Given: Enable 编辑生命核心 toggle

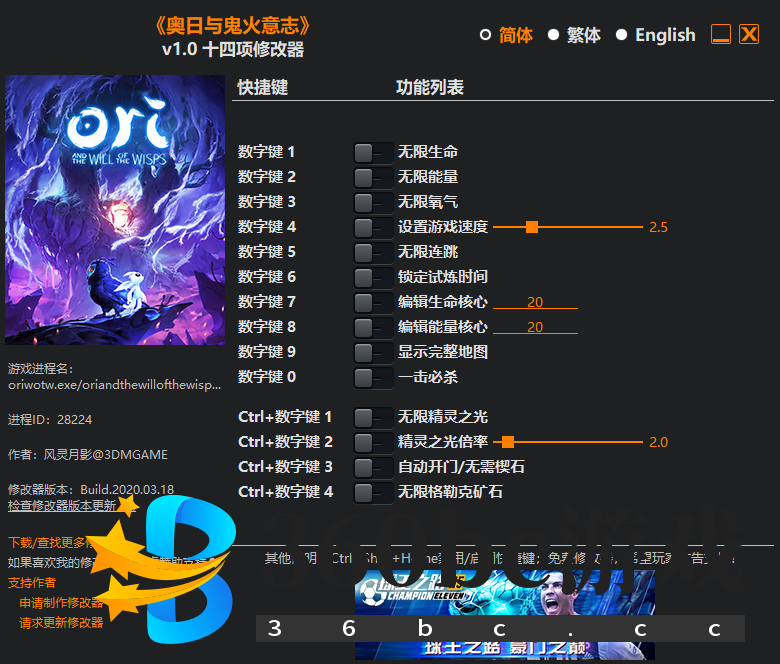Looking at the screenshot, I should tap(373, 302).
